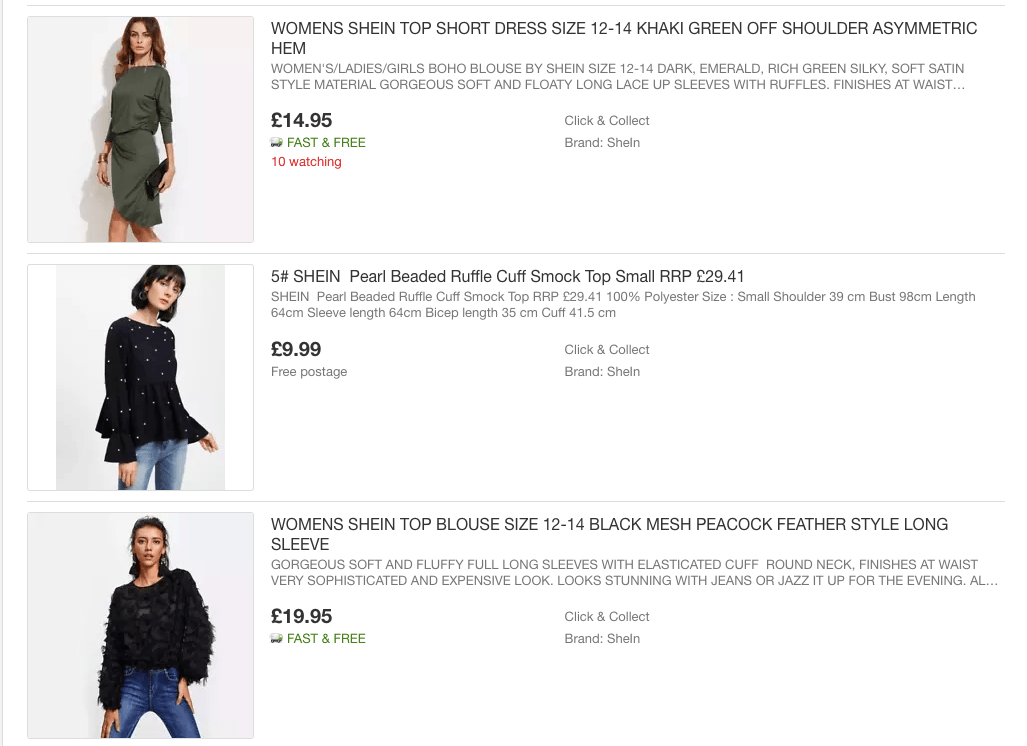Click 'Brand: SheIn' on the feather blouse listing
1027x746 pixels.
tap(601, 639)
